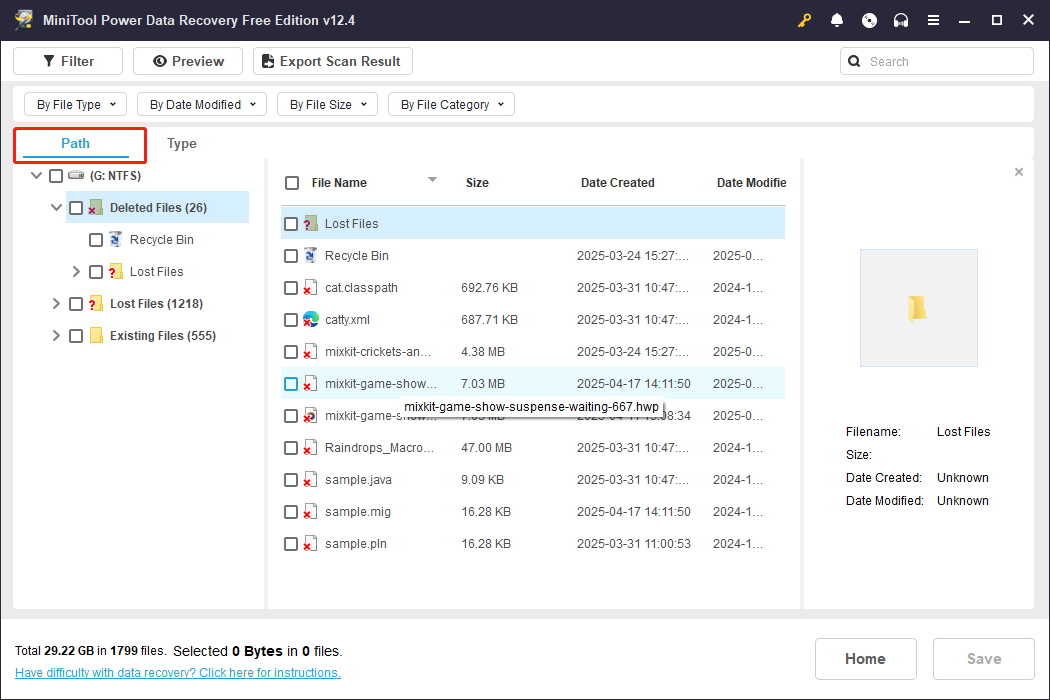Click the MiniTool app logo icon
The image size is (1050, 700).
[x=23, y=19]
